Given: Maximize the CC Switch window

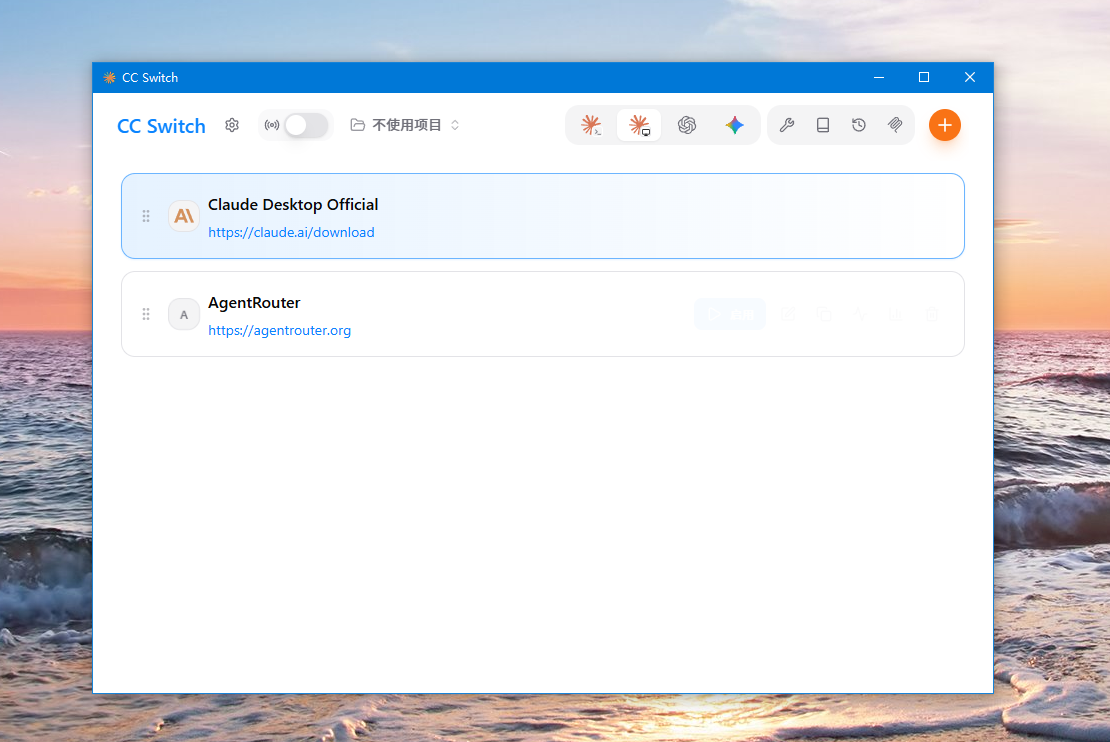Looking at the screenshot, I should (x=924, y=77).
